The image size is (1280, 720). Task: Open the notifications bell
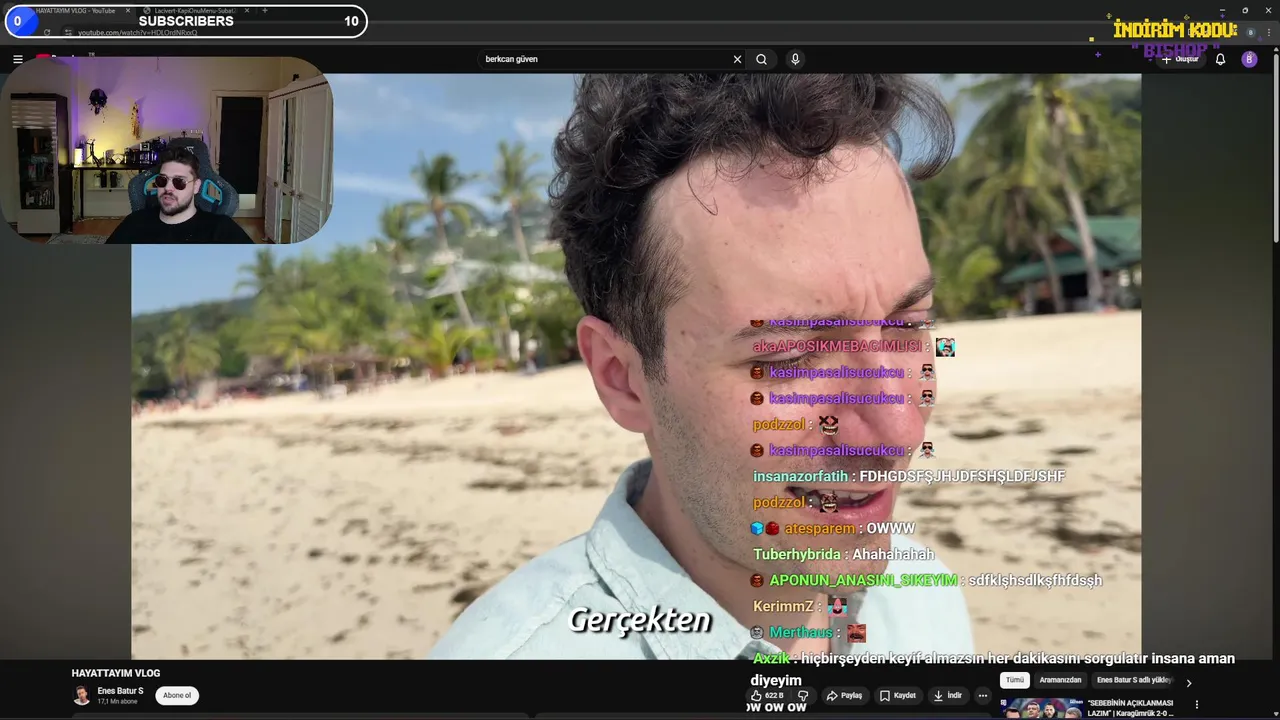pyautogui.click(x=1220, y=59)
